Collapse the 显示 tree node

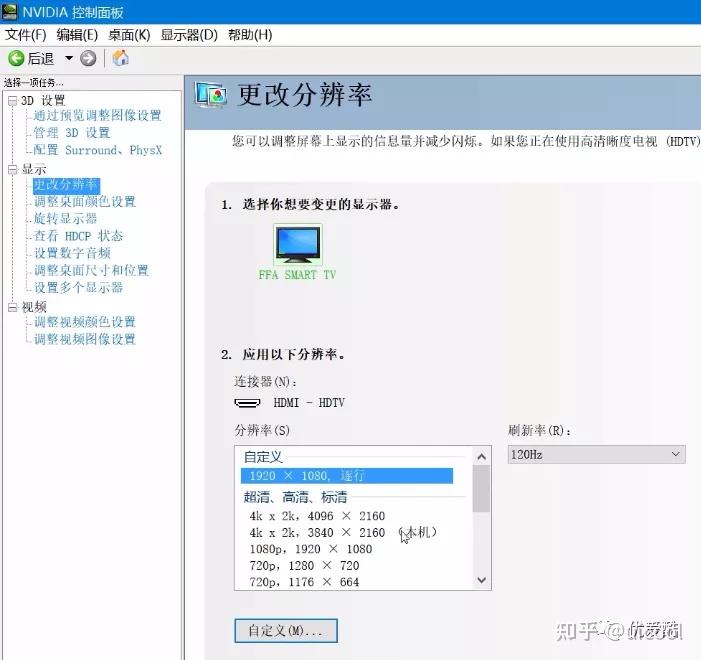click(13, 170)
